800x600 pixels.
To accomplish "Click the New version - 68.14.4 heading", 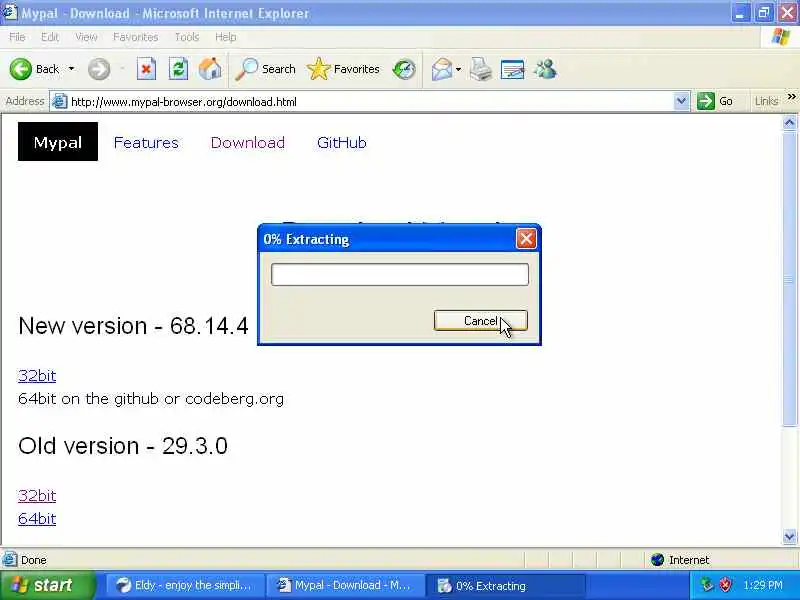I will (x=133, y=326).
